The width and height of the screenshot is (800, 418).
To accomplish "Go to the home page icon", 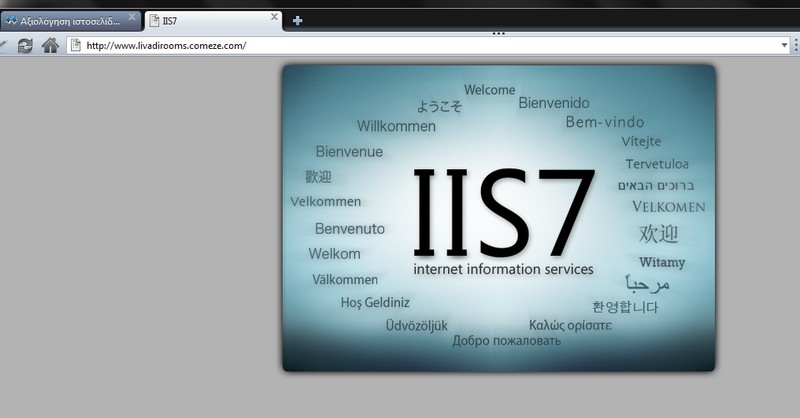I will pos(50,45).
